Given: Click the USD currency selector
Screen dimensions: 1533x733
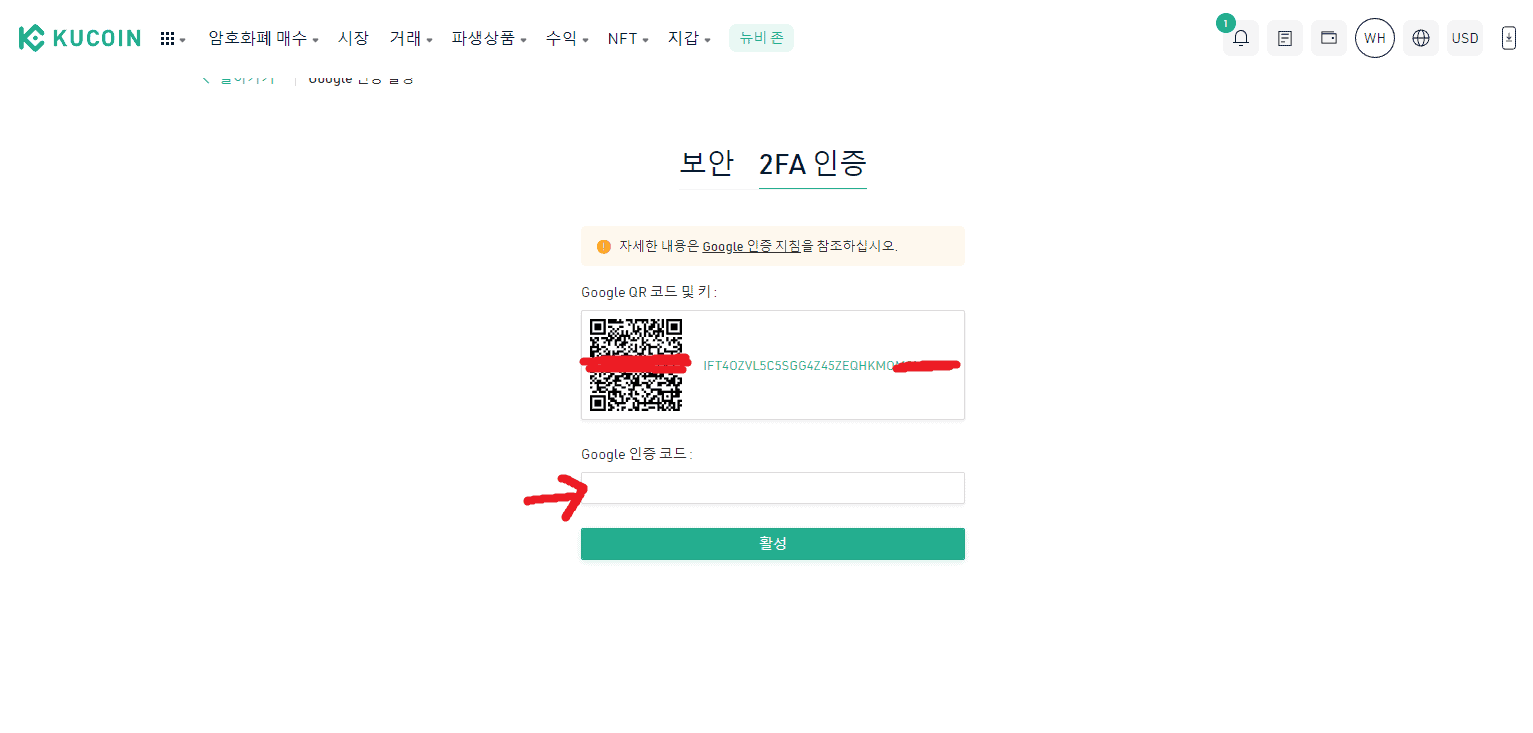Looking at the screenshot, I should click(1464, 37).
